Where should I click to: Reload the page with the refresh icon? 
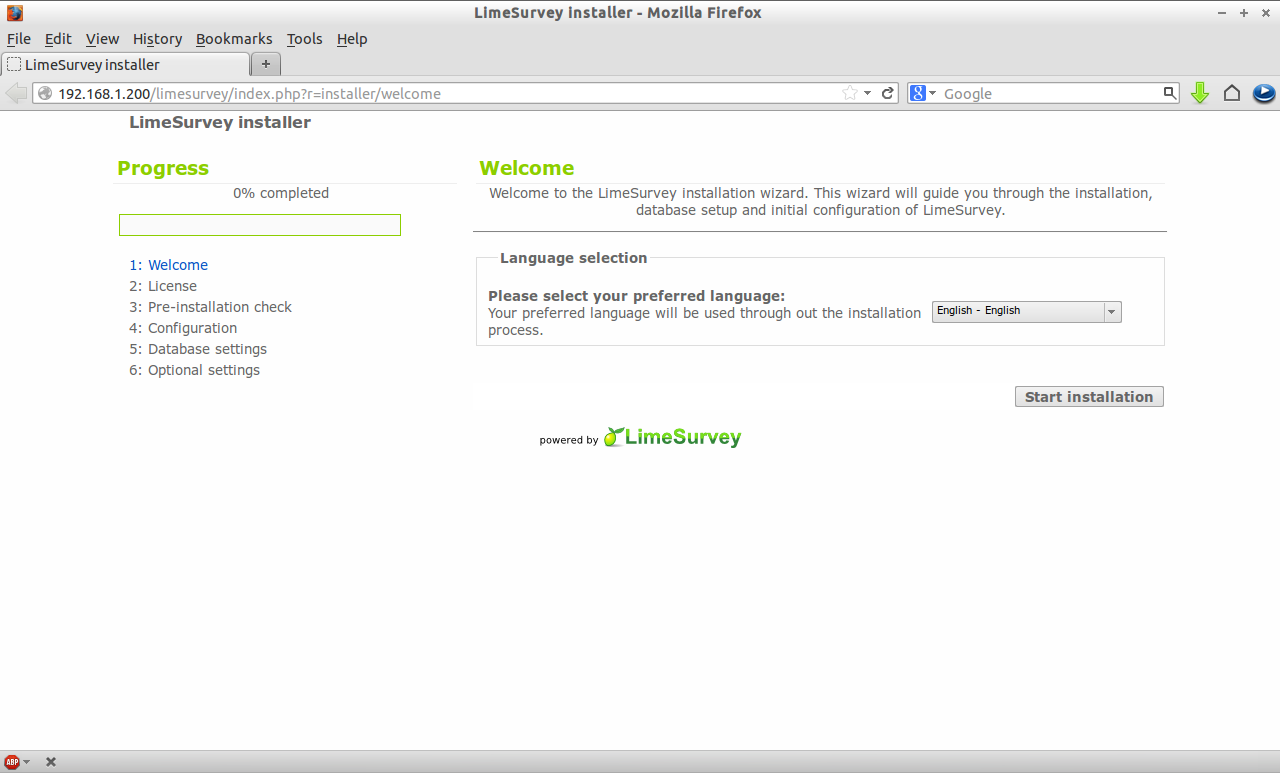coord(887,93)
